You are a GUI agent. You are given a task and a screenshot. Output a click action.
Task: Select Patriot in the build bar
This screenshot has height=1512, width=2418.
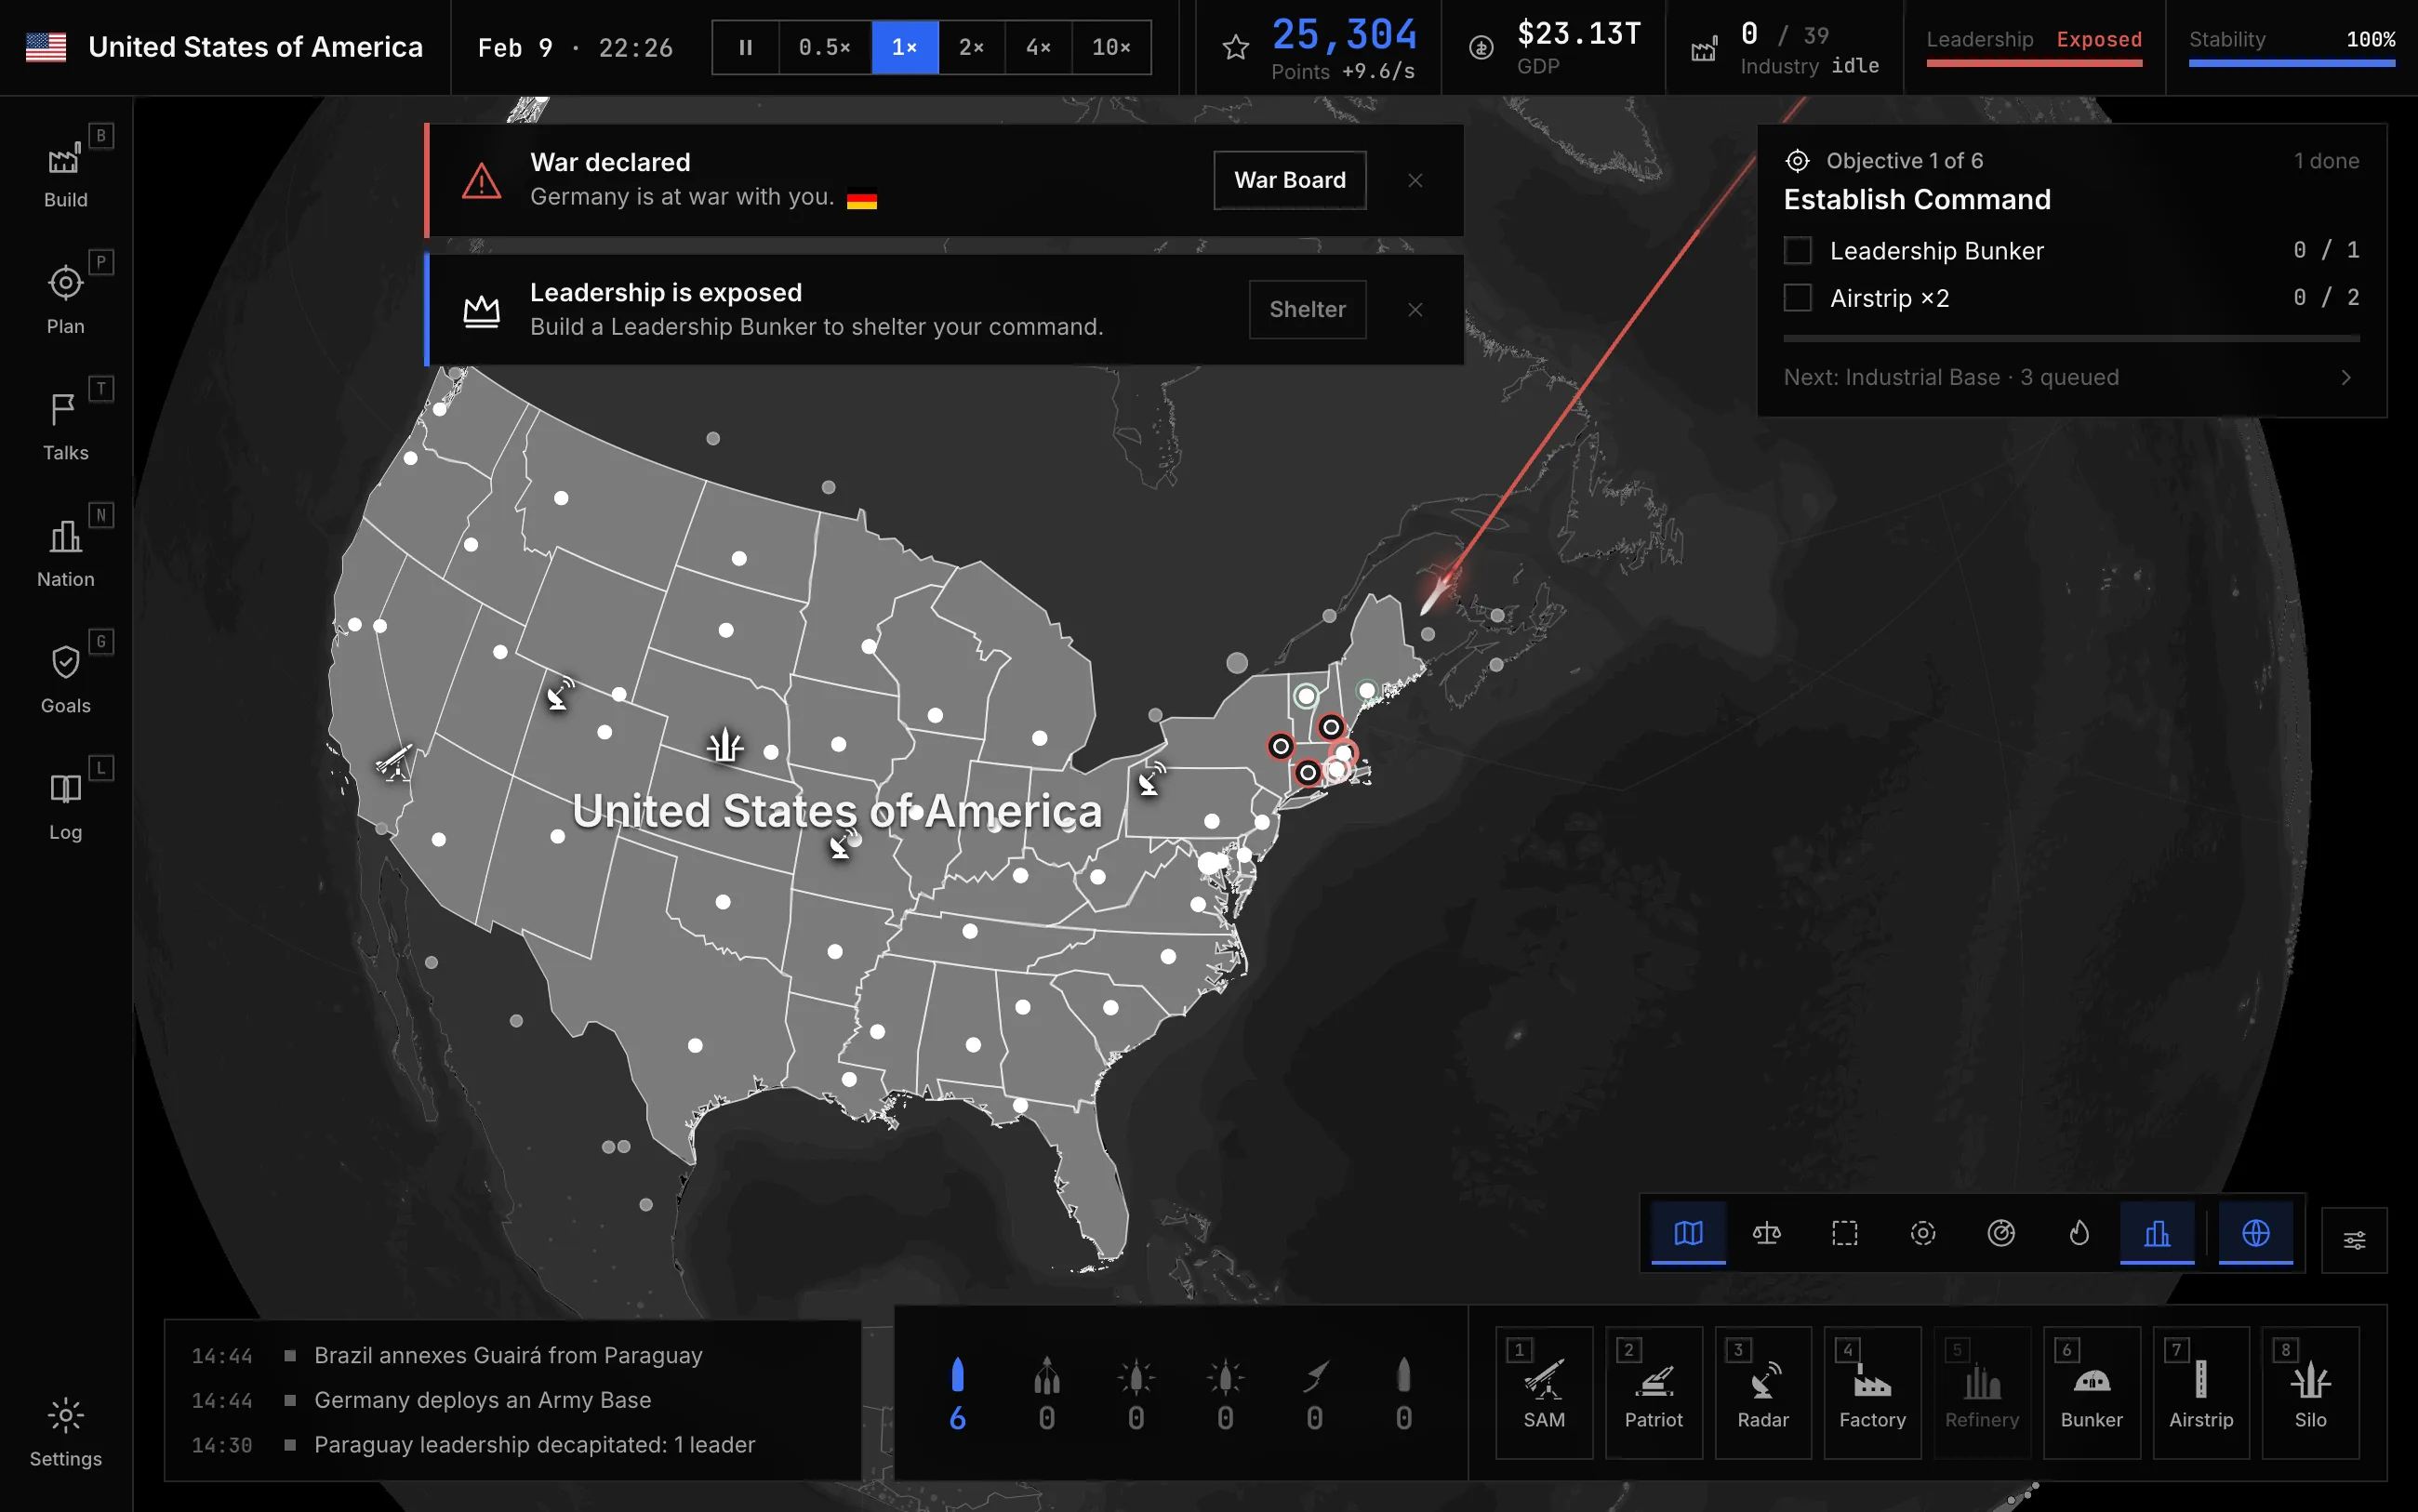point(1653,1392)
